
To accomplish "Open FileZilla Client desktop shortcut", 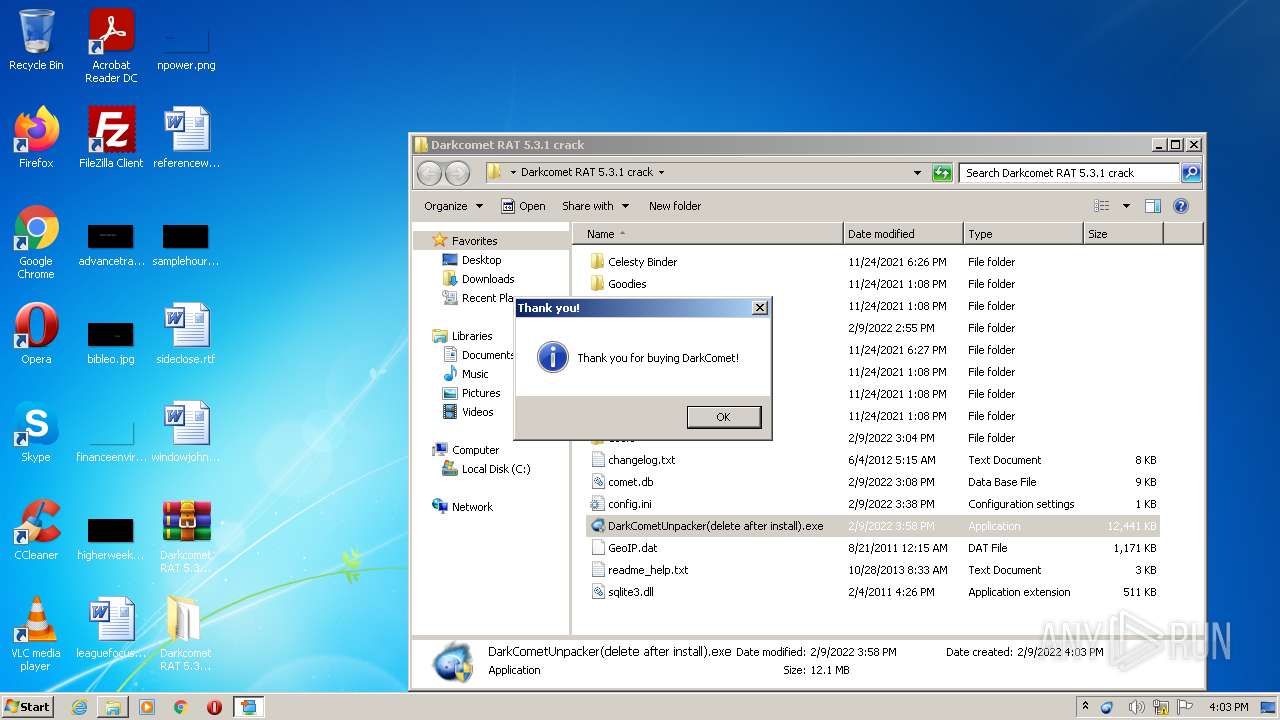I will (x=111, y=138).
